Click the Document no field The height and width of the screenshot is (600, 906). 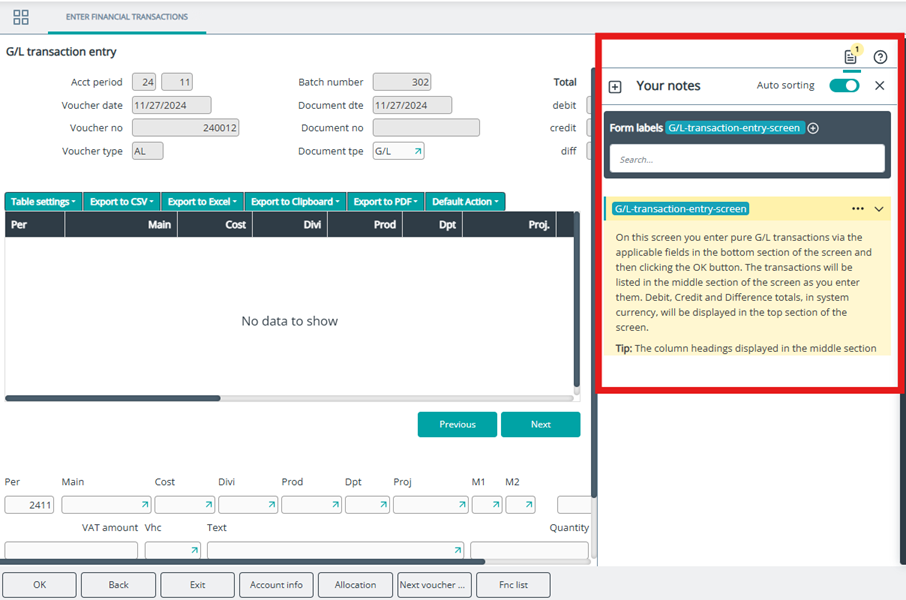pyautogui.click(x=426, y=128)
